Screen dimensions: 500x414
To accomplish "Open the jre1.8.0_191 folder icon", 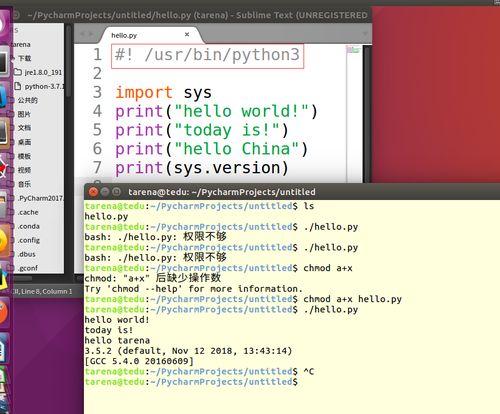I will click(18, 72).
